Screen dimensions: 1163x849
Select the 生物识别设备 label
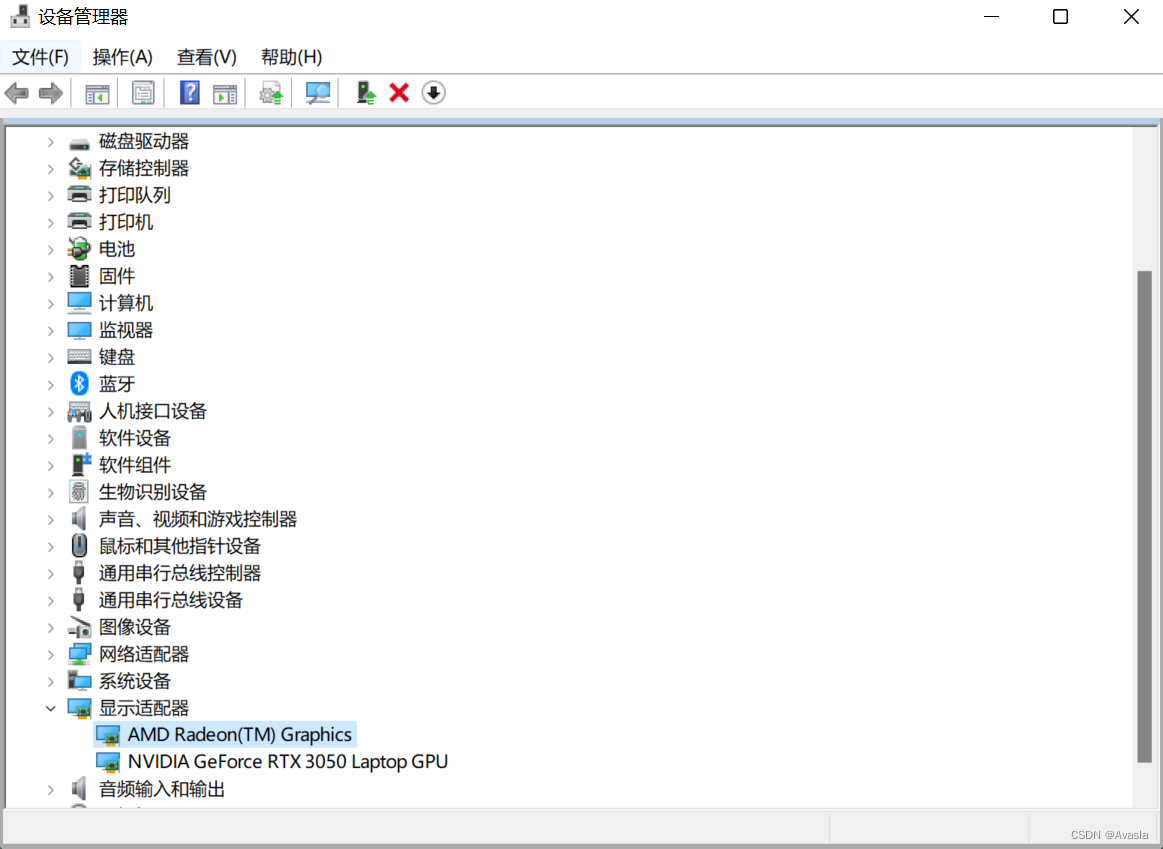tap(153, 492)
